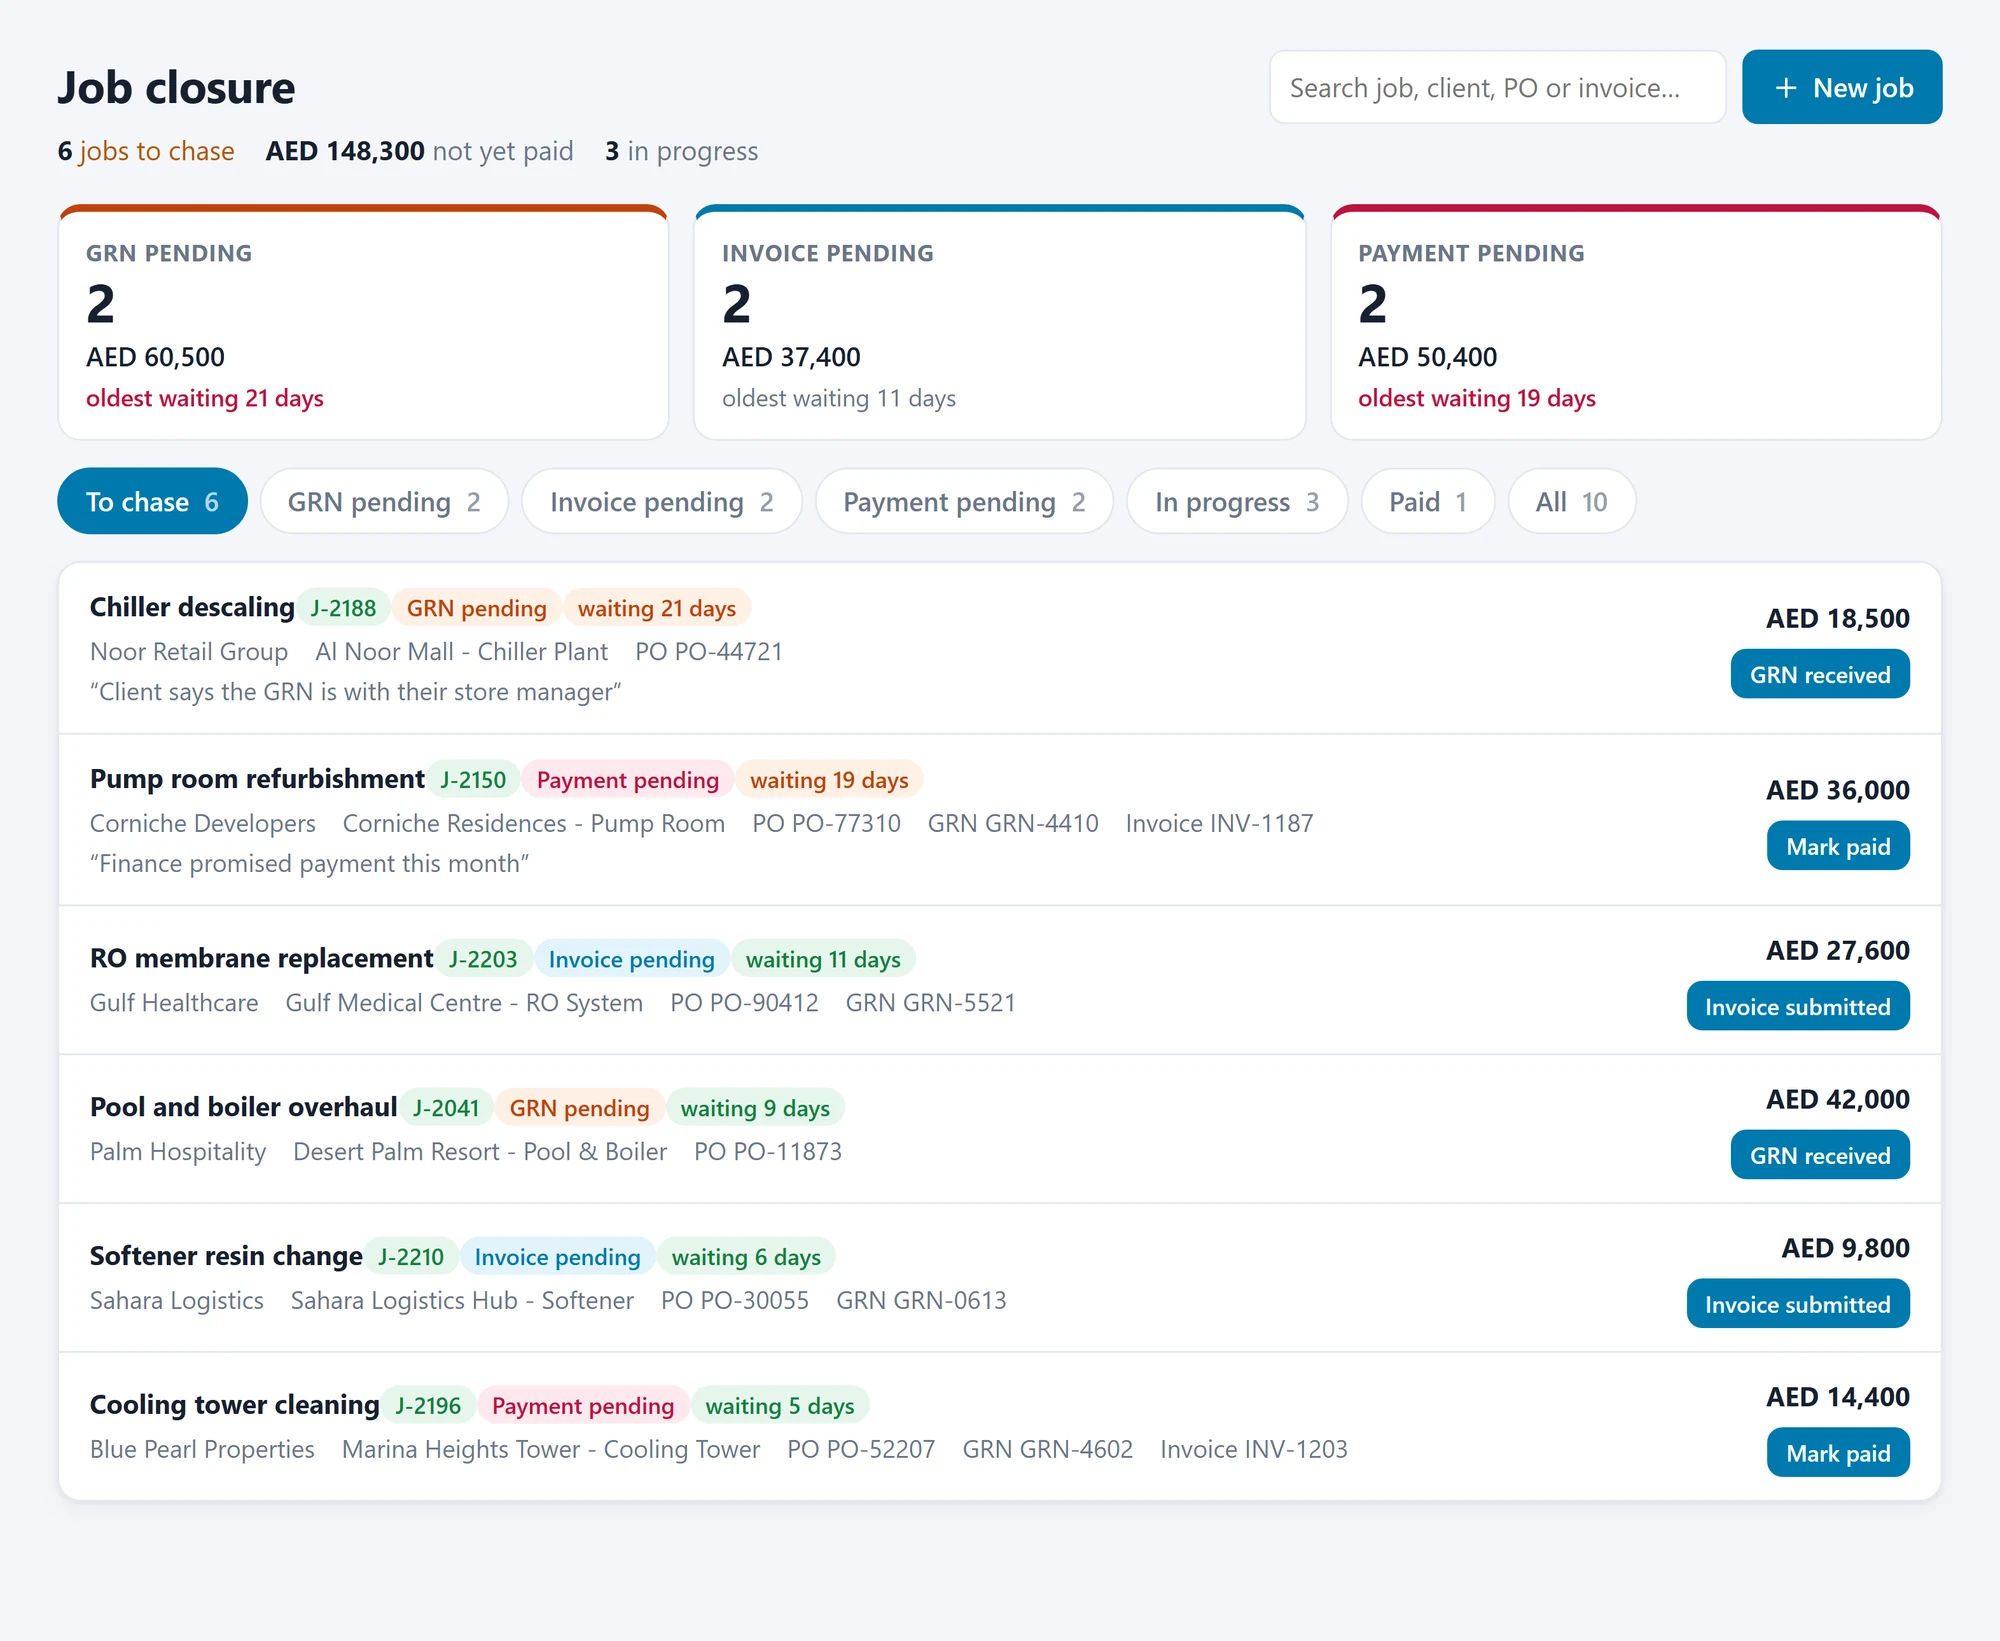Screen dimensions: 2000x1641
Task: Mark invoice submitted for RO membrane replacement
Action: click(x=1798, y=1007)
